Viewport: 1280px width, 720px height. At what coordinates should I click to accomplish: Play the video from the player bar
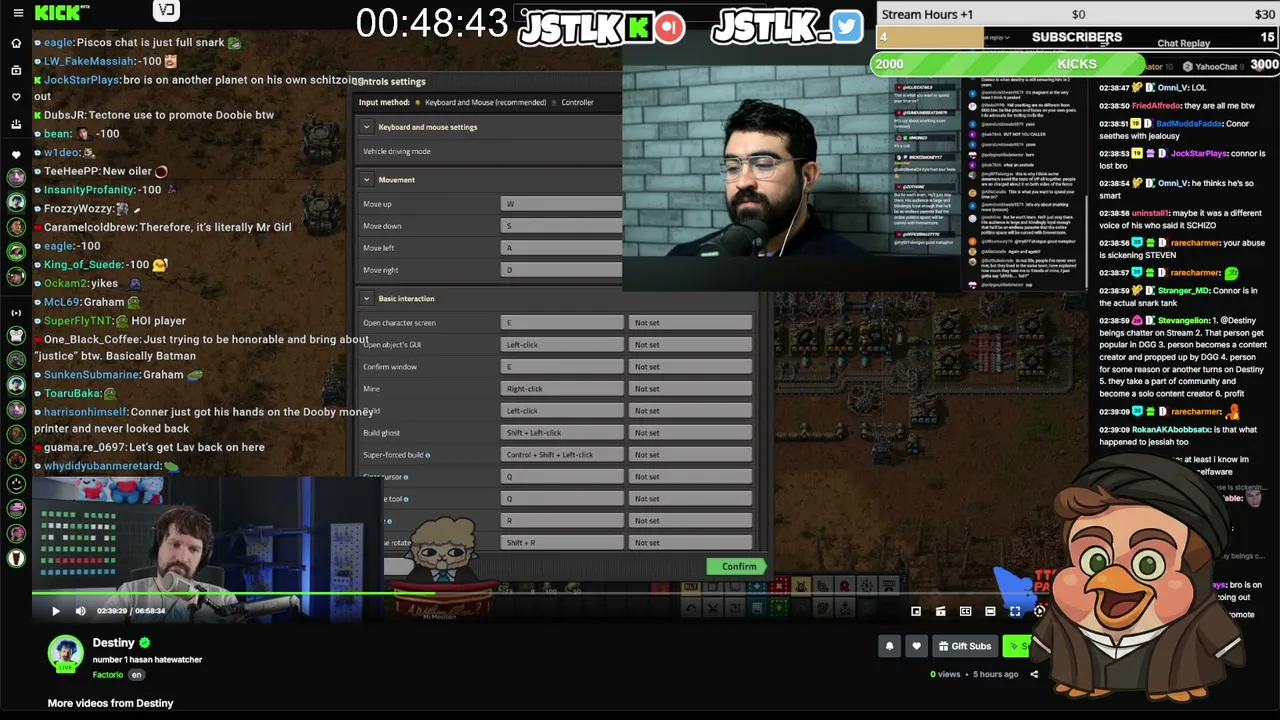point(56,611)
